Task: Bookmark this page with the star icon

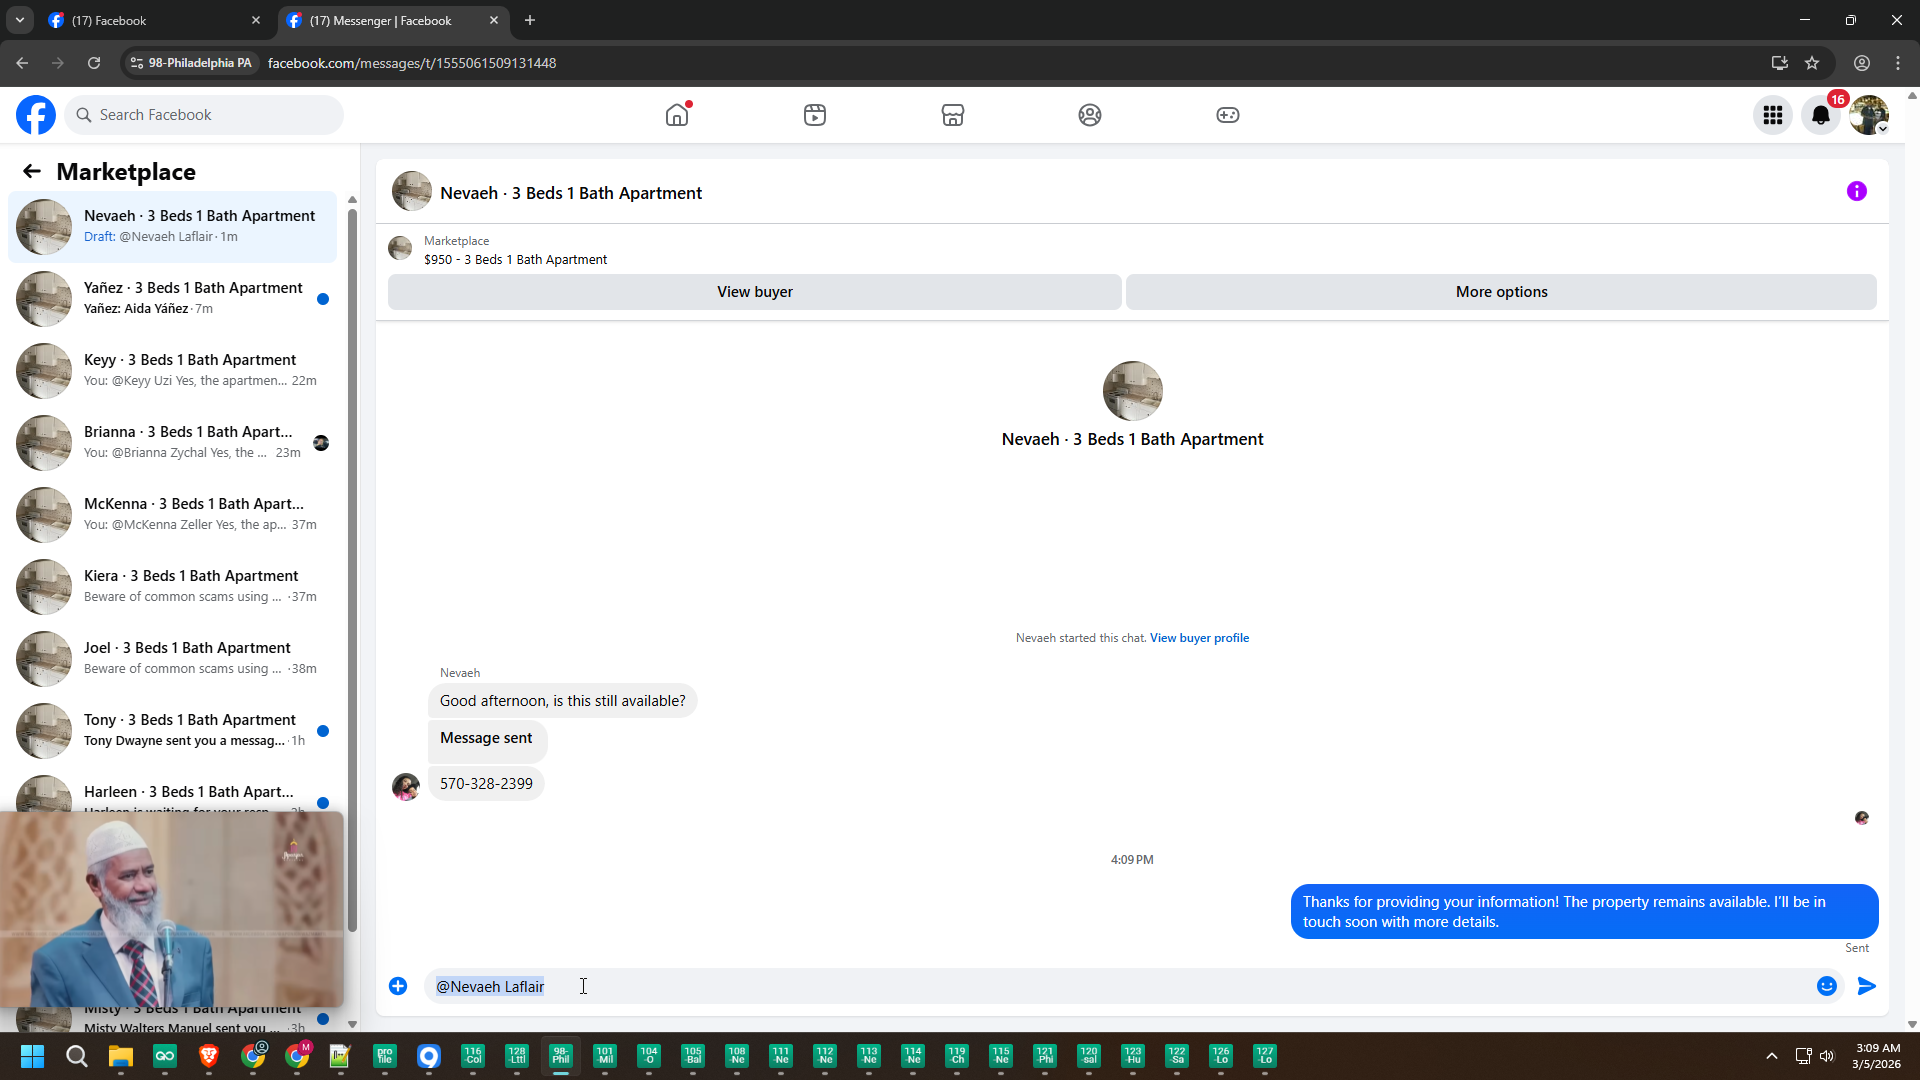Action: tap(1812, 63)
